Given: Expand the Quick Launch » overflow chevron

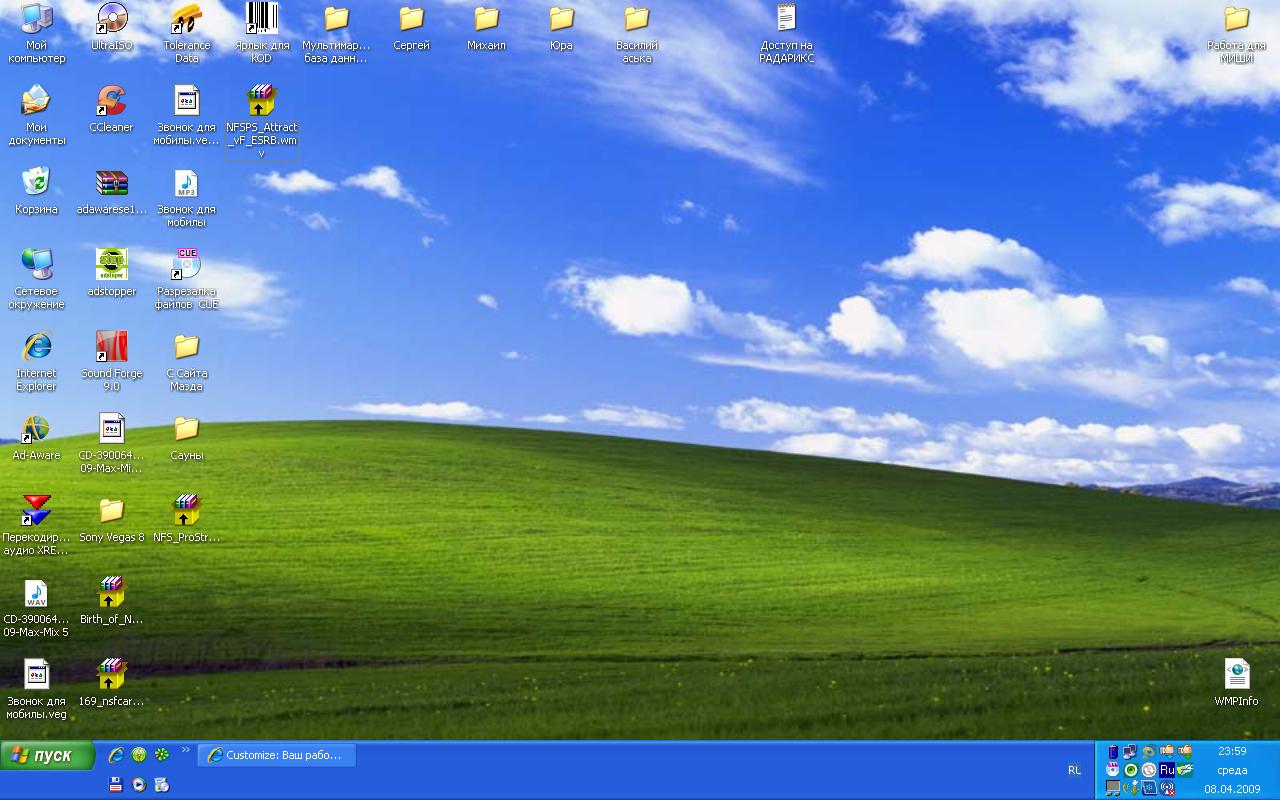Looking at the screenshot, I should pos(185,750).
